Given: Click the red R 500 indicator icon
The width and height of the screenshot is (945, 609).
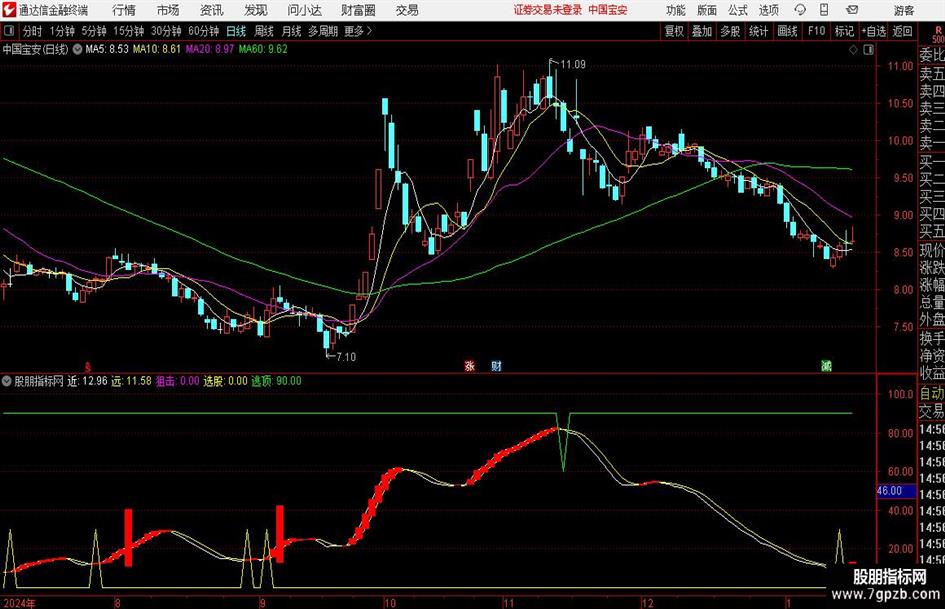Looking at the screenshot, I should [x=938, y=34].
